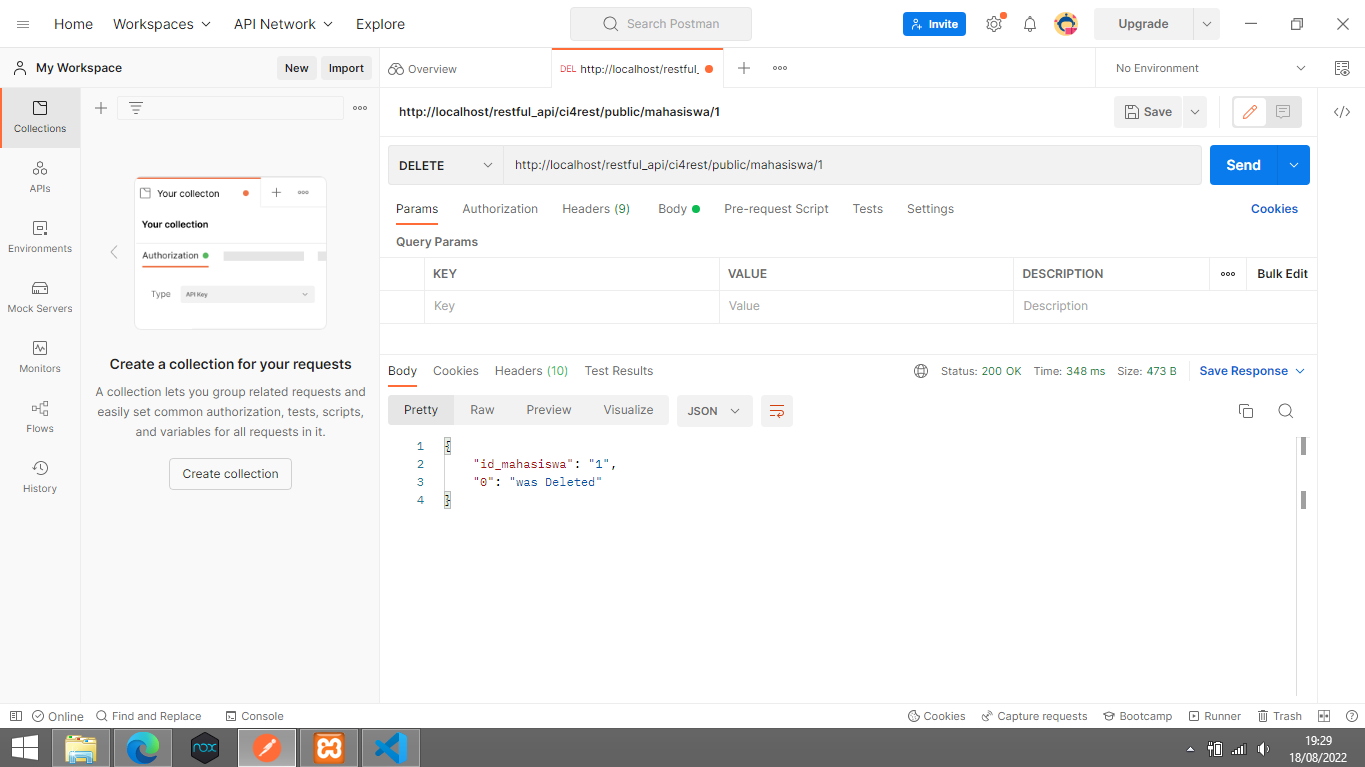Open the Monitors sidebar section

point(40,357)
